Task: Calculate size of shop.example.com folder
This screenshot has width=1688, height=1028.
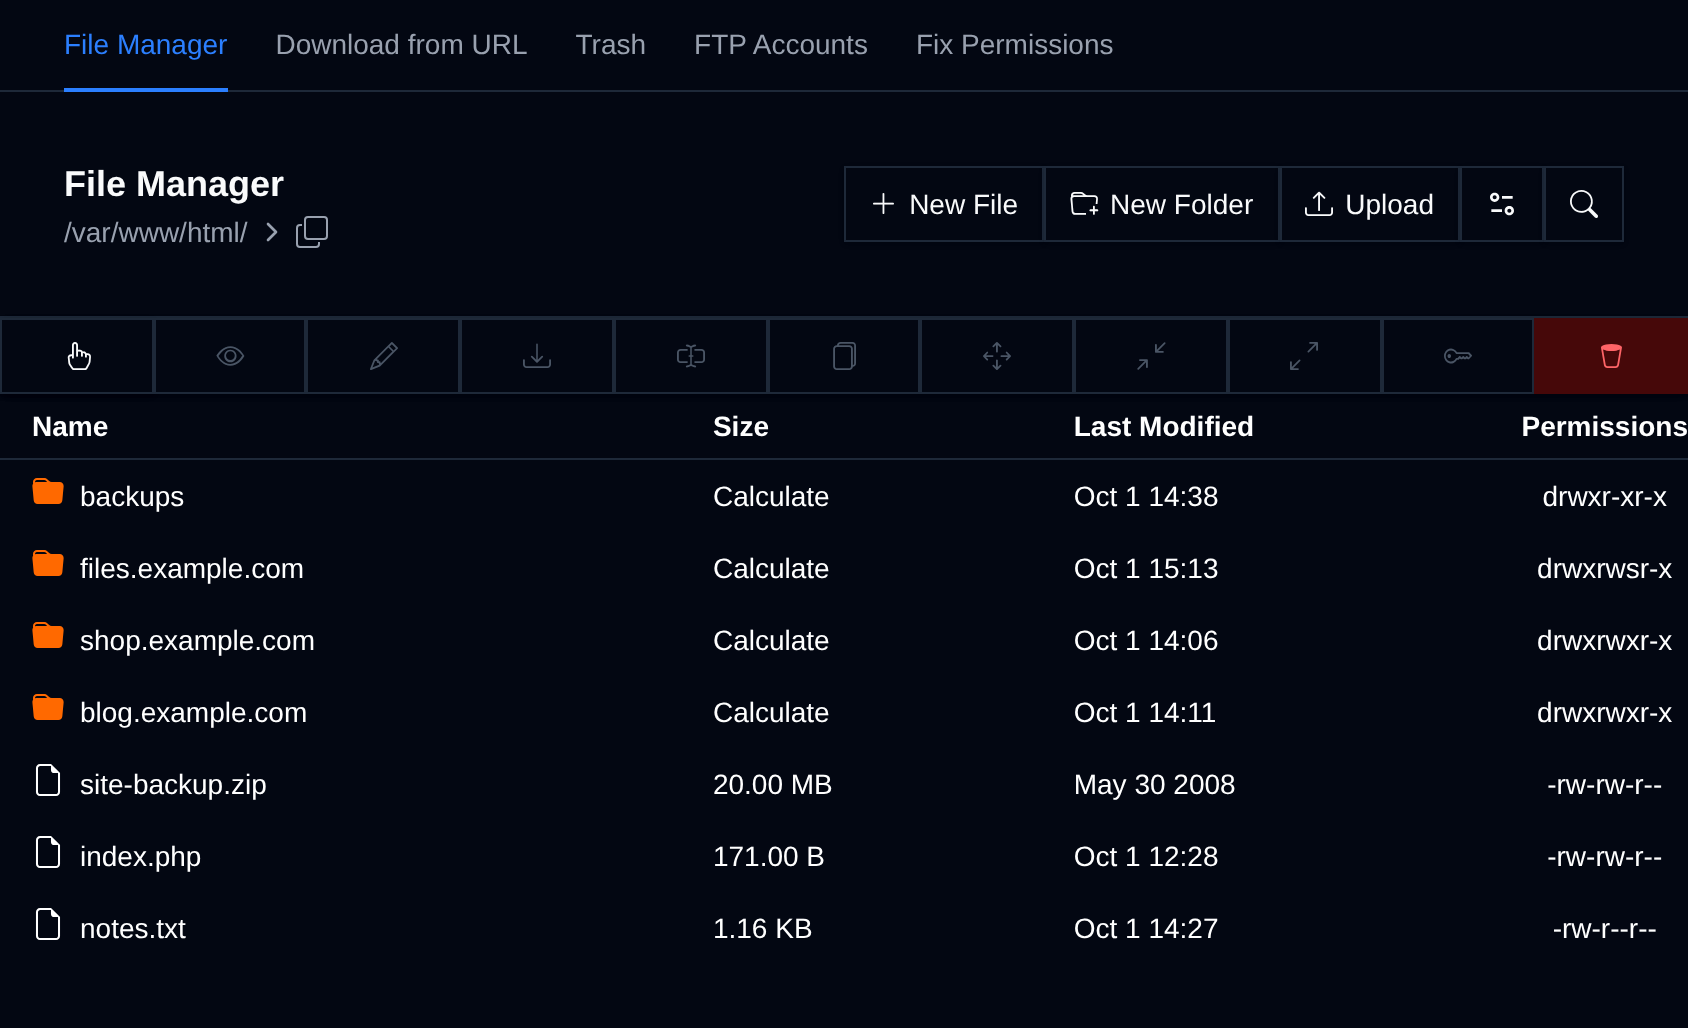Action: [771, 641]
